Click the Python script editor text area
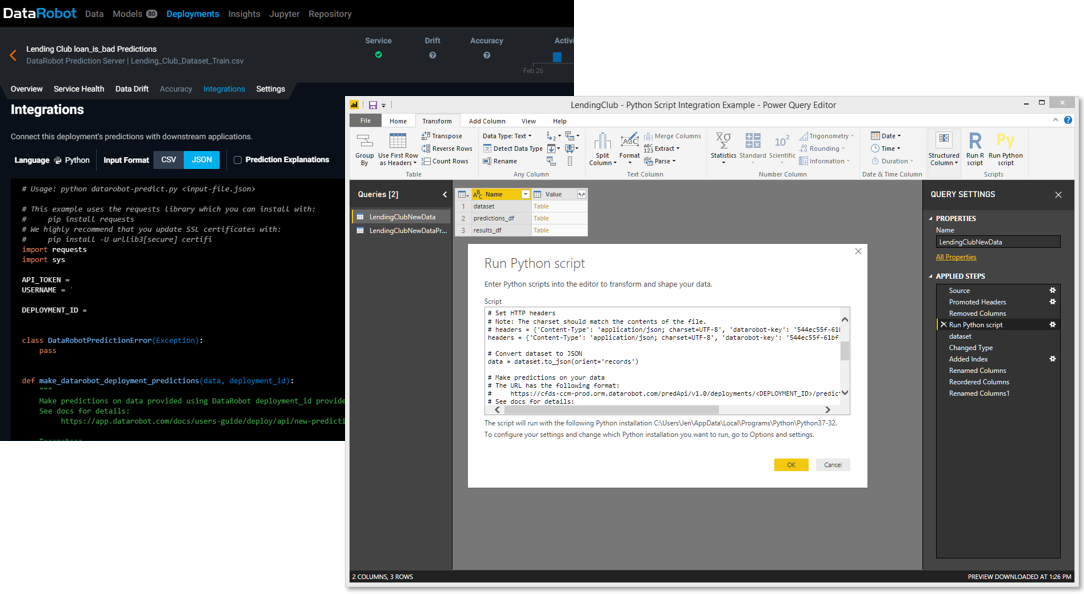The image size is (1084, 594). click(662, 356)
